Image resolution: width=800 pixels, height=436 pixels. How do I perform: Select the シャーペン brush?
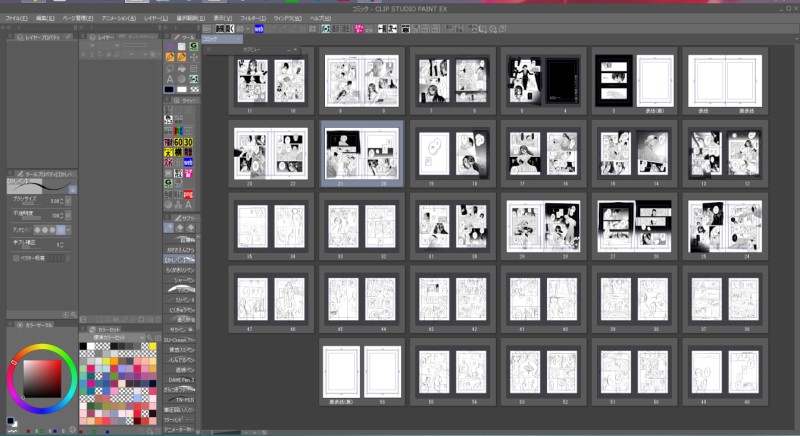179,279
